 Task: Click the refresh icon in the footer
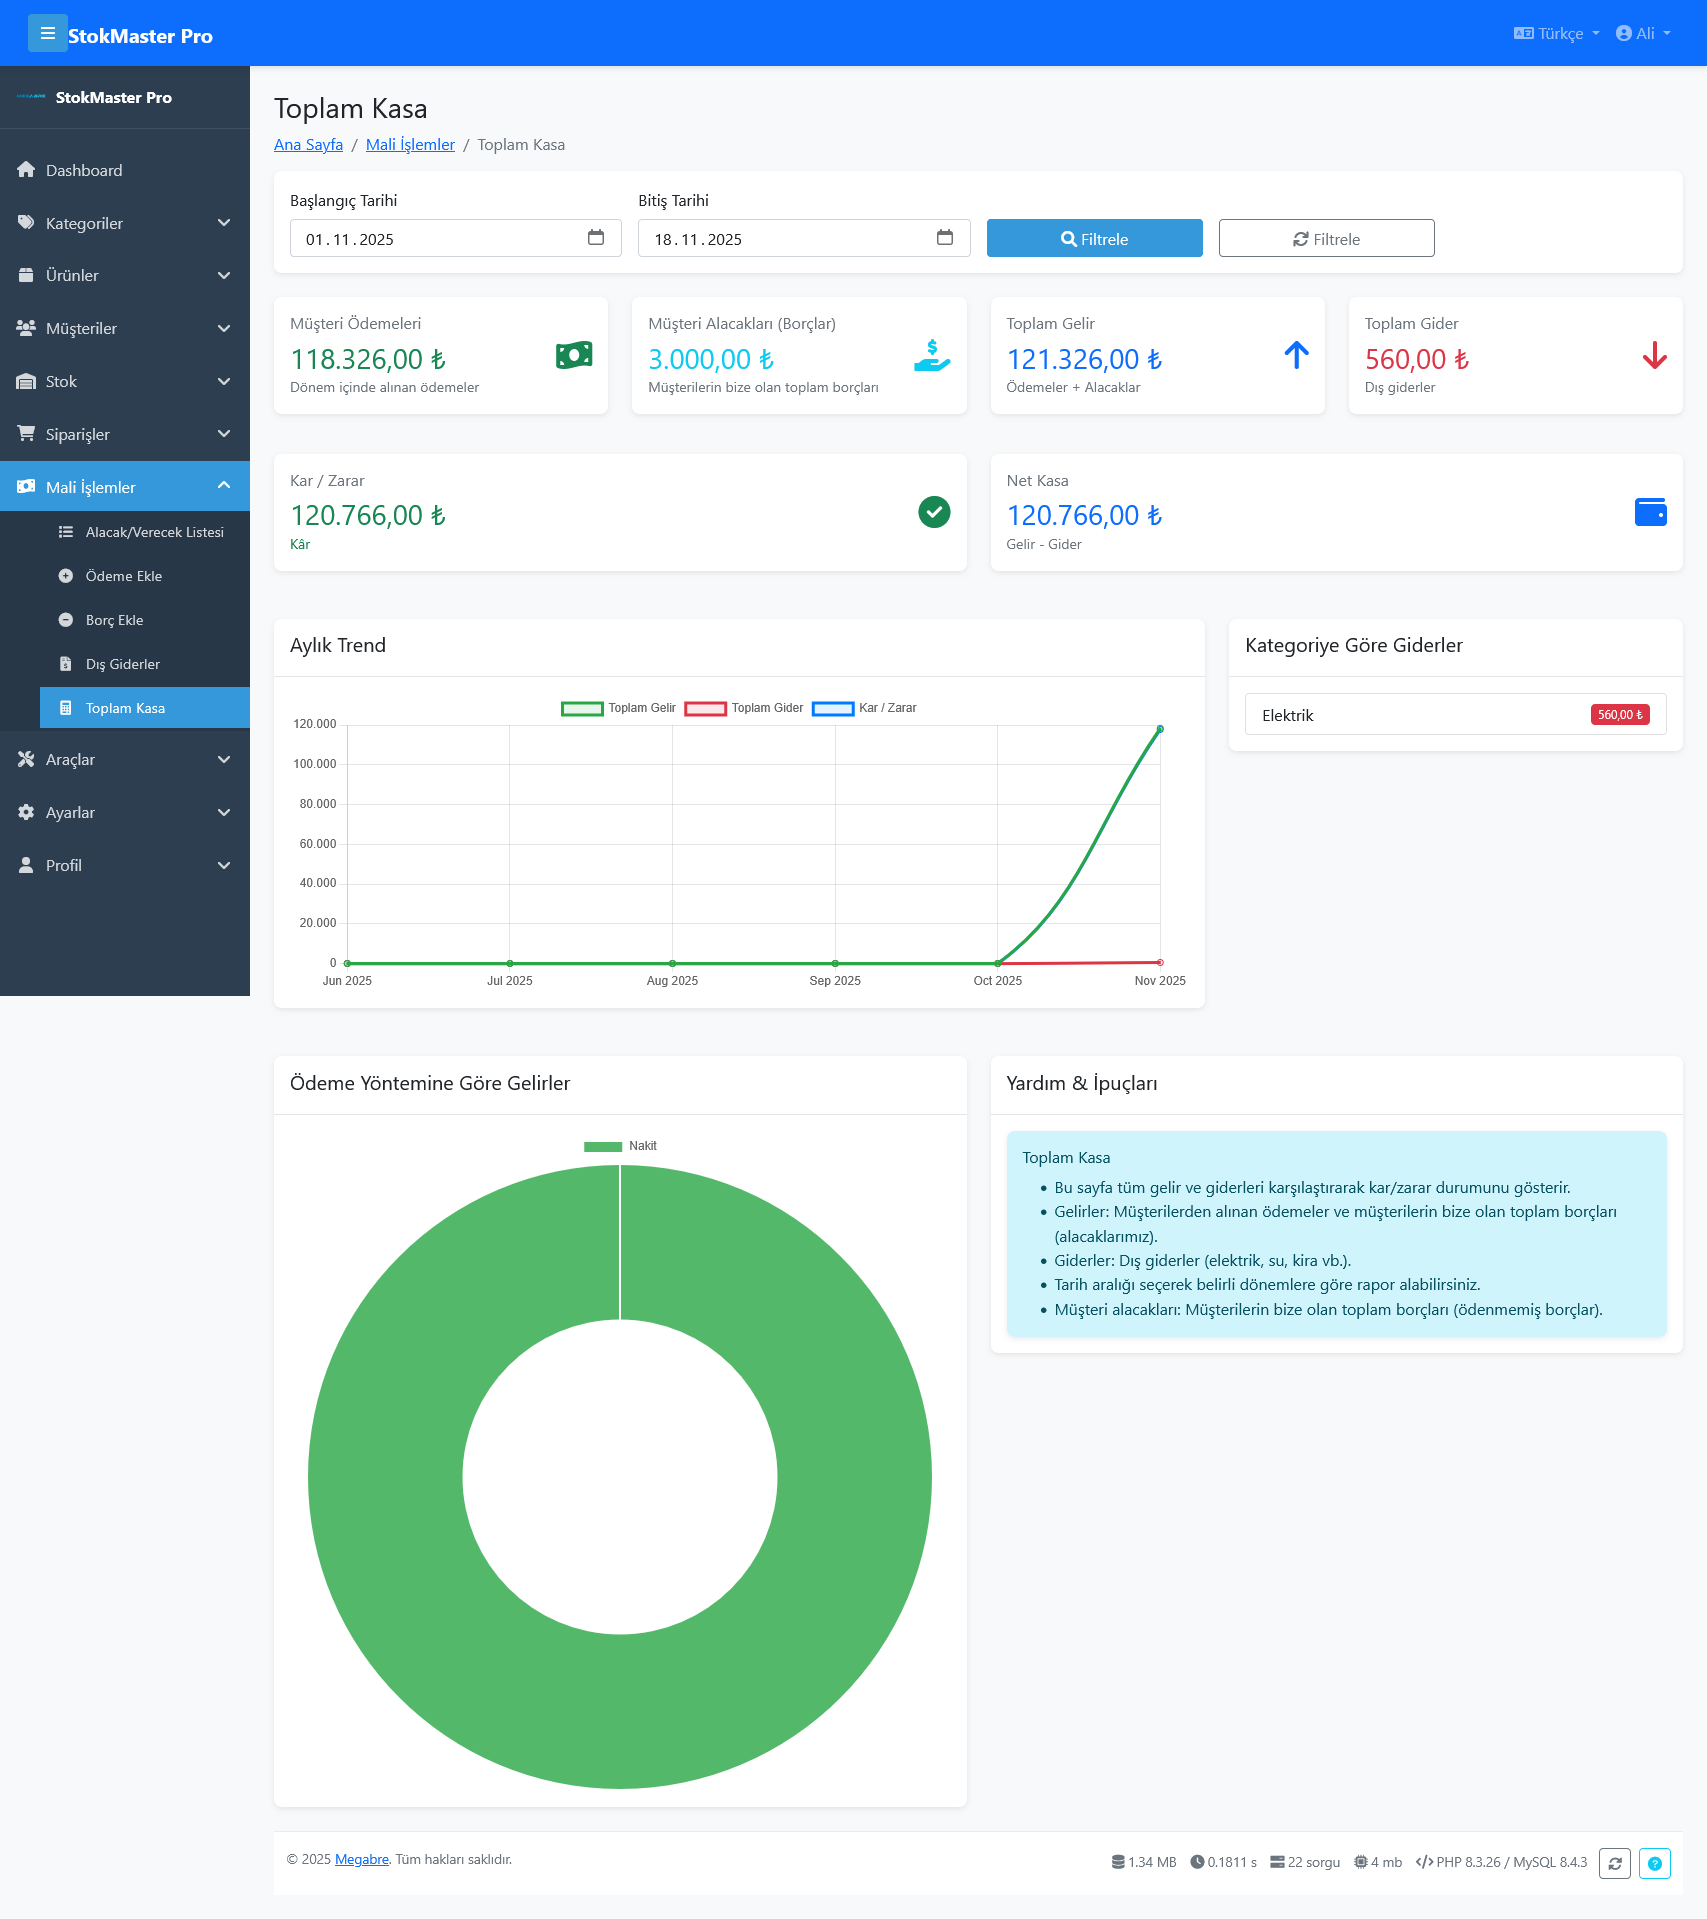[1616, 1864]
